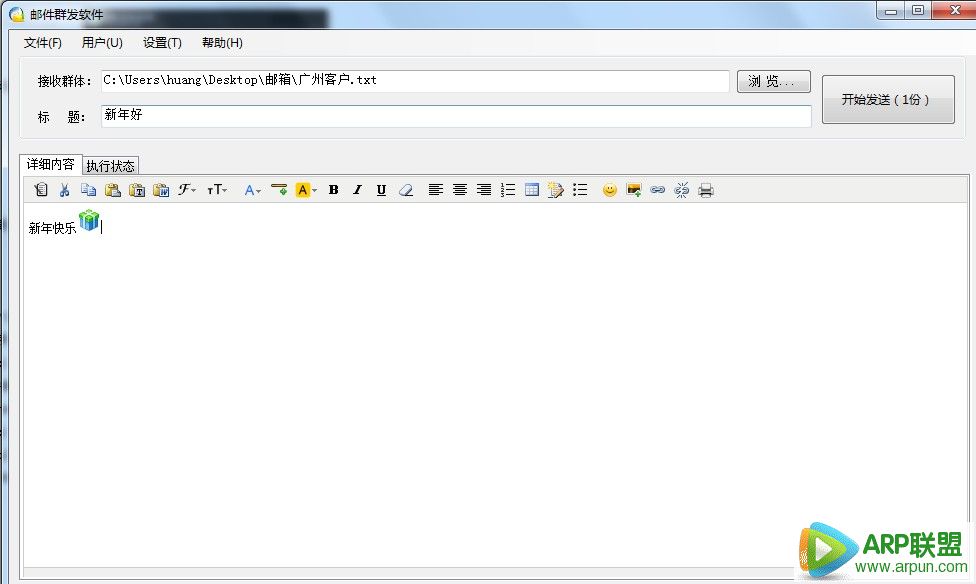Insert a bulleted list
976x584 pixels.
(580, 190)
